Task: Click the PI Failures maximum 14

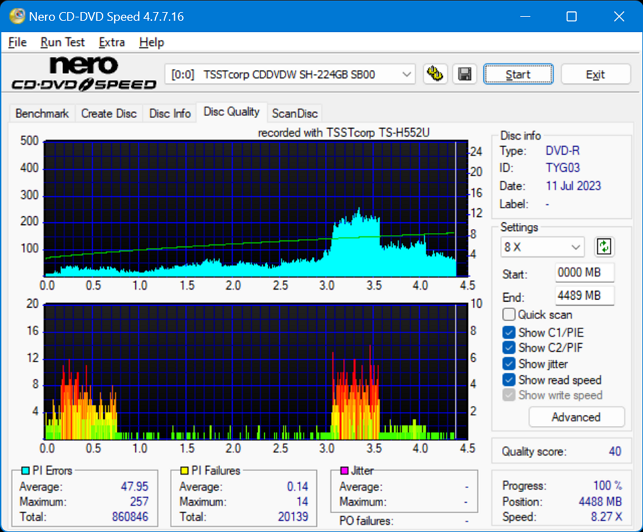Action: click(302, 501)
